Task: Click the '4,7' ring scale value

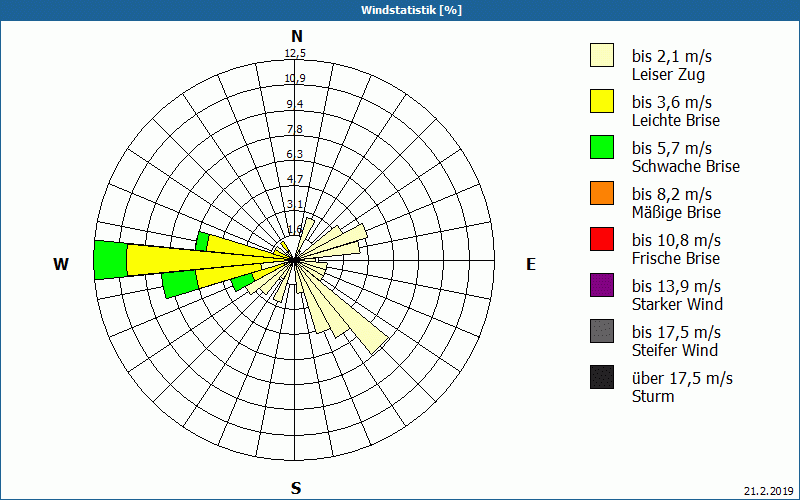Action: (295, 179)
